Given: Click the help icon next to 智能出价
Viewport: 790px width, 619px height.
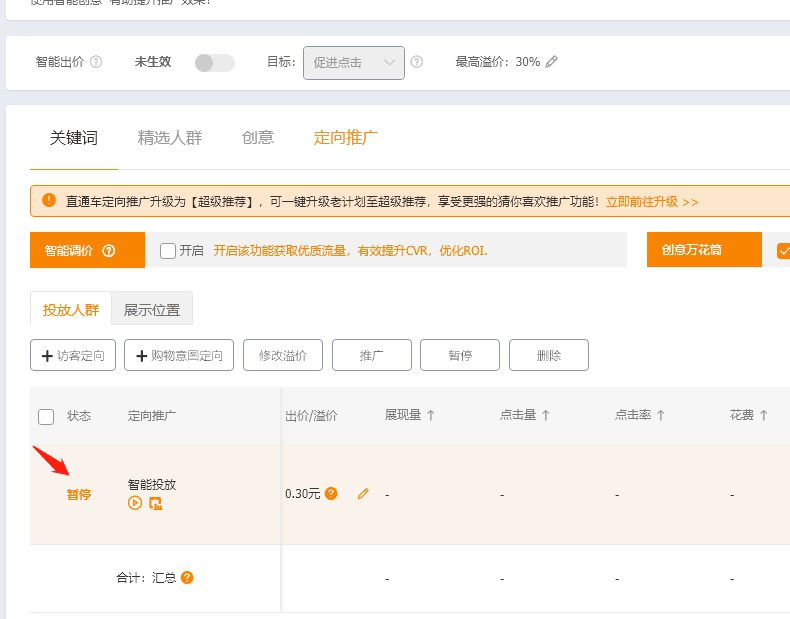Looking at the screenshot, I should click(x=96, y=62).
